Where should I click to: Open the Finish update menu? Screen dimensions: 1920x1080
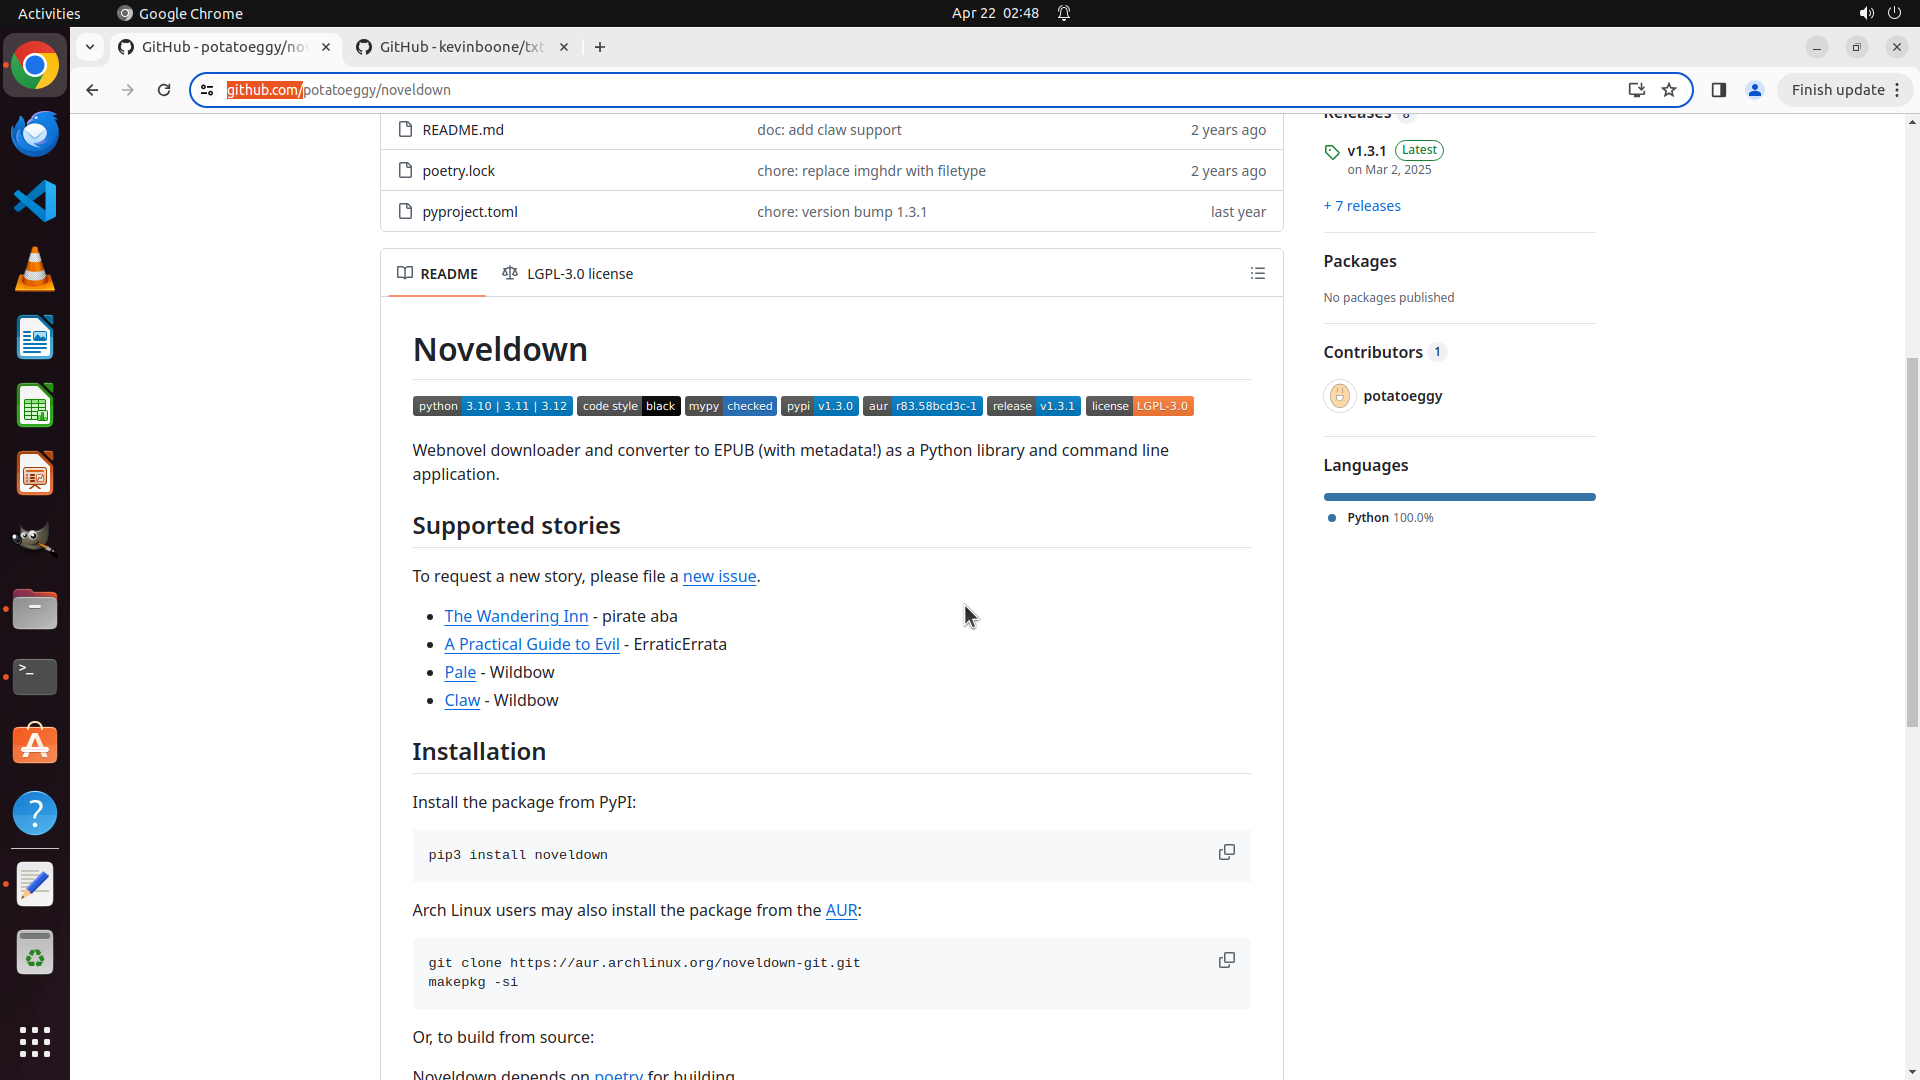pyautogui.click(x=1845, y=90)
